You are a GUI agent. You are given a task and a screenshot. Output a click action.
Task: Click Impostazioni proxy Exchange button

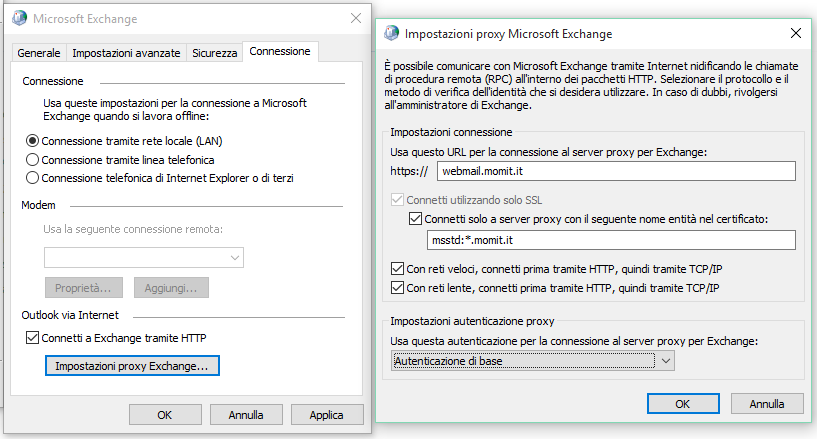click(x=132, y=366)
